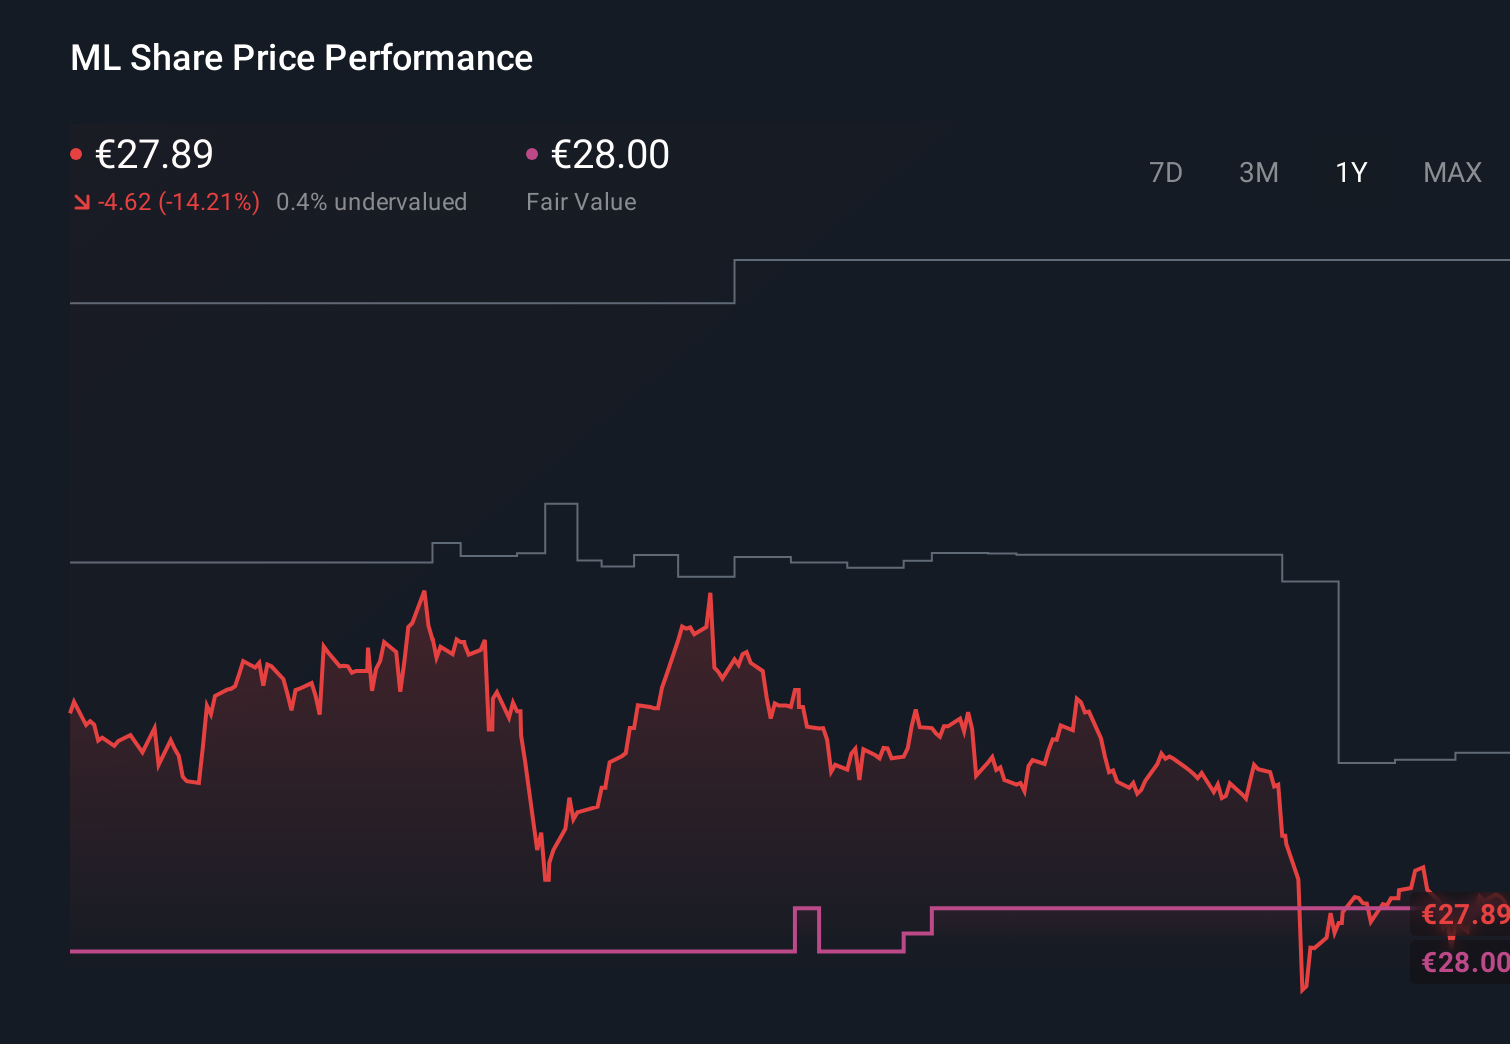Select the 1Y time range

(1350, 172)
